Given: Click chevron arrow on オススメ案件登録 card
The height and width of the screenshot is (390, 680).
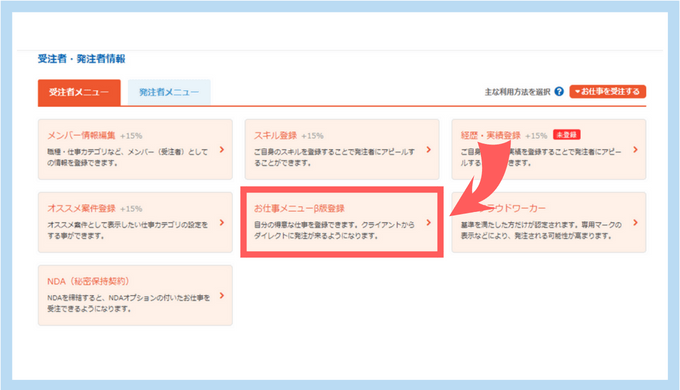Looking at the screenshot, I should (x=222, y=223).
